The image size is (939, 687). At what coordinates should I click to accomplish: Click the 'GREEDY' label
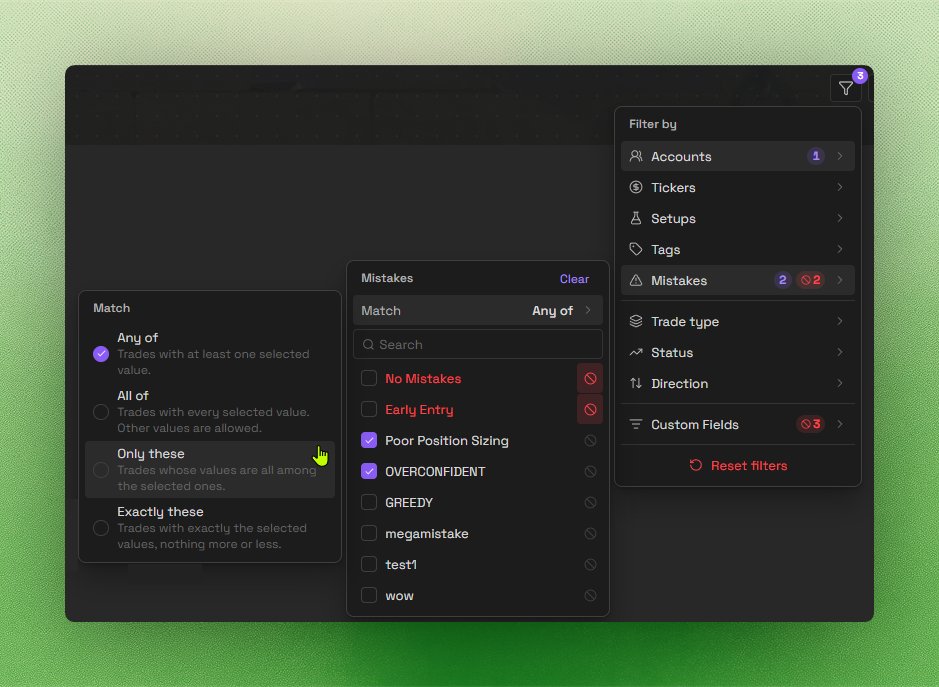coord(409,503)
